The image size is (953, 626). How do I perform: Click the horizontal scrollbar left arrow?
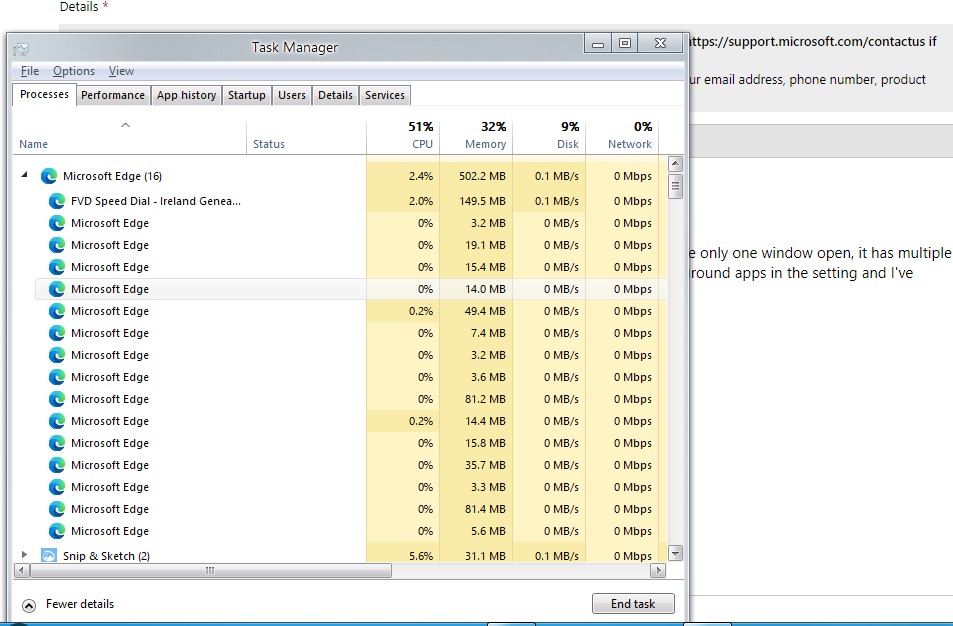pos(21,571)
